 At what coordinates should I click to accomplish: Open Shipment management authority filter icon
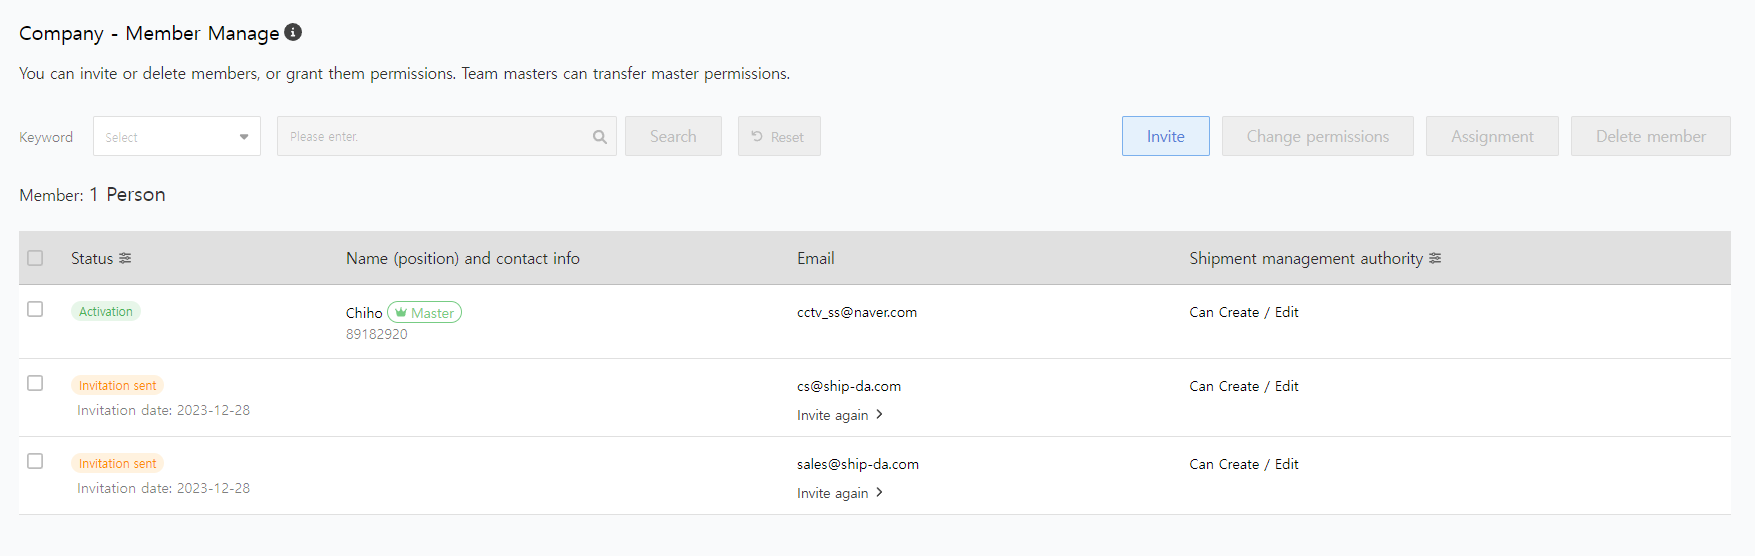coord(1435,258)
